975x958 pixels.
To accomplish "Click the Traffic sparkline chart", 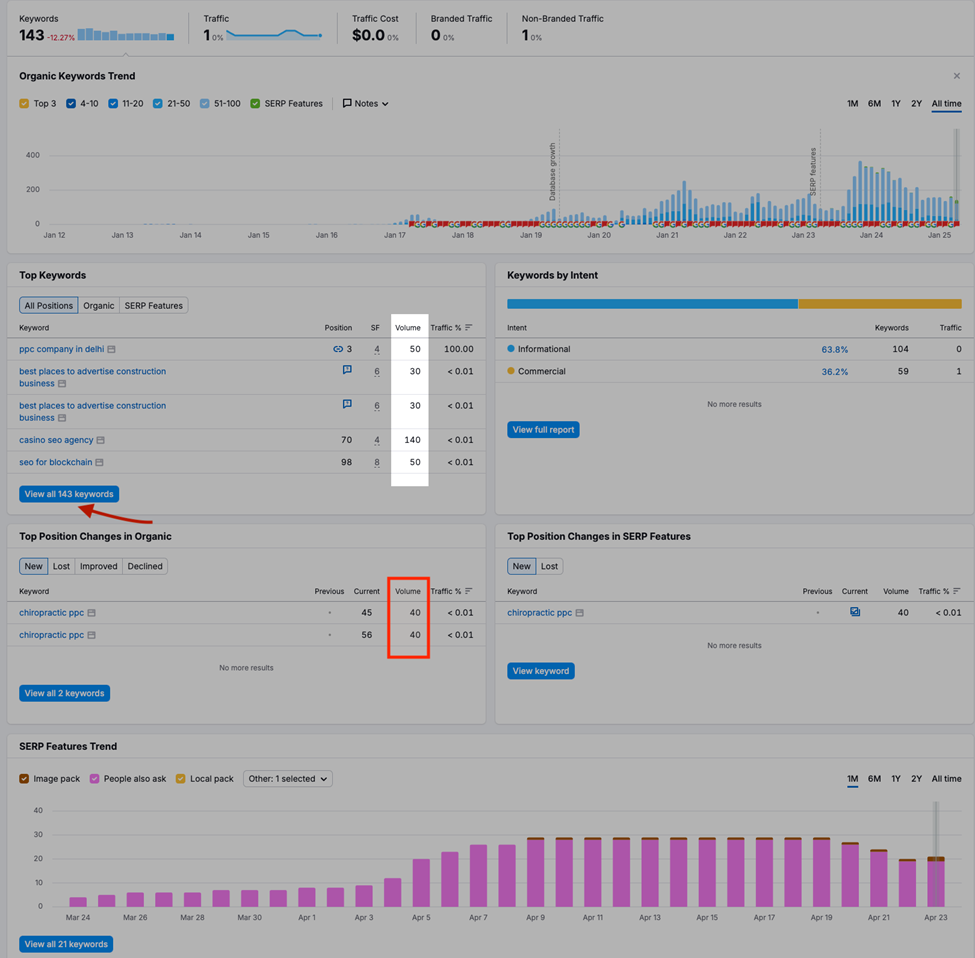I will pyautogui.click(x=274, y=35).
